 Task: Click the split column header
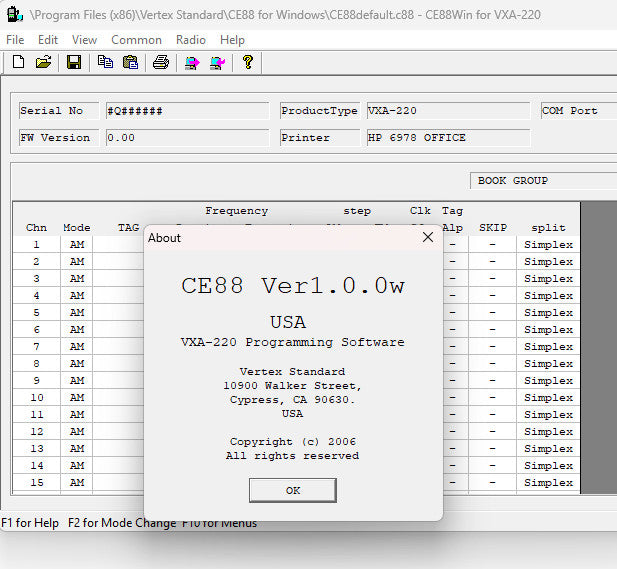click(x=548, y=227)
